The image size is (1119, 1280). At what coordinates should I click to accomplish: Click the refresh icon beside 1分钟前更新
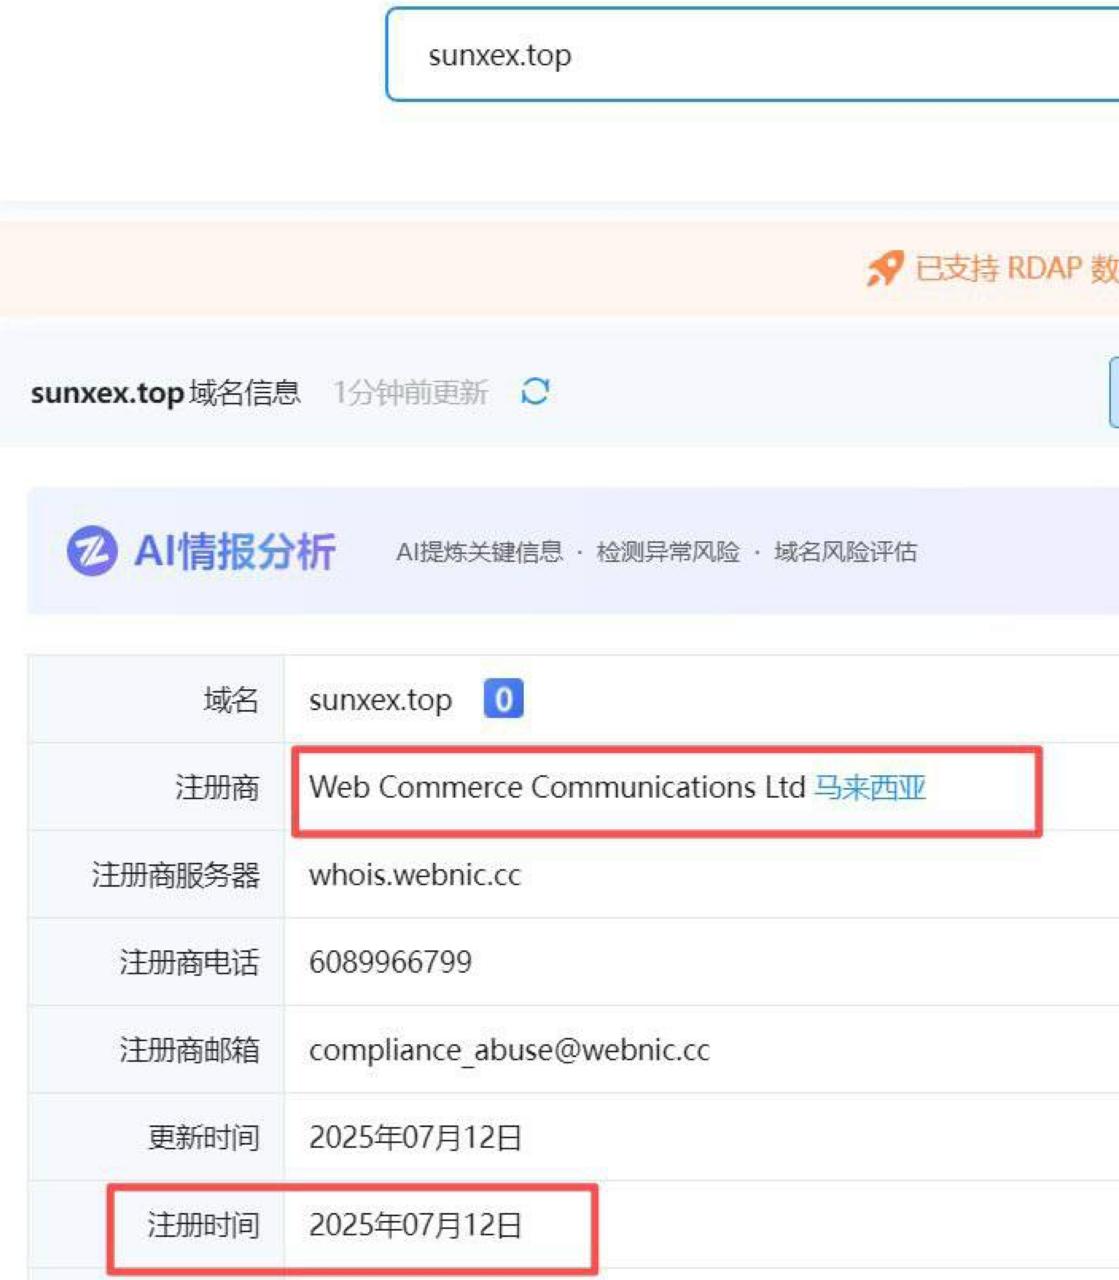[535, 391]
